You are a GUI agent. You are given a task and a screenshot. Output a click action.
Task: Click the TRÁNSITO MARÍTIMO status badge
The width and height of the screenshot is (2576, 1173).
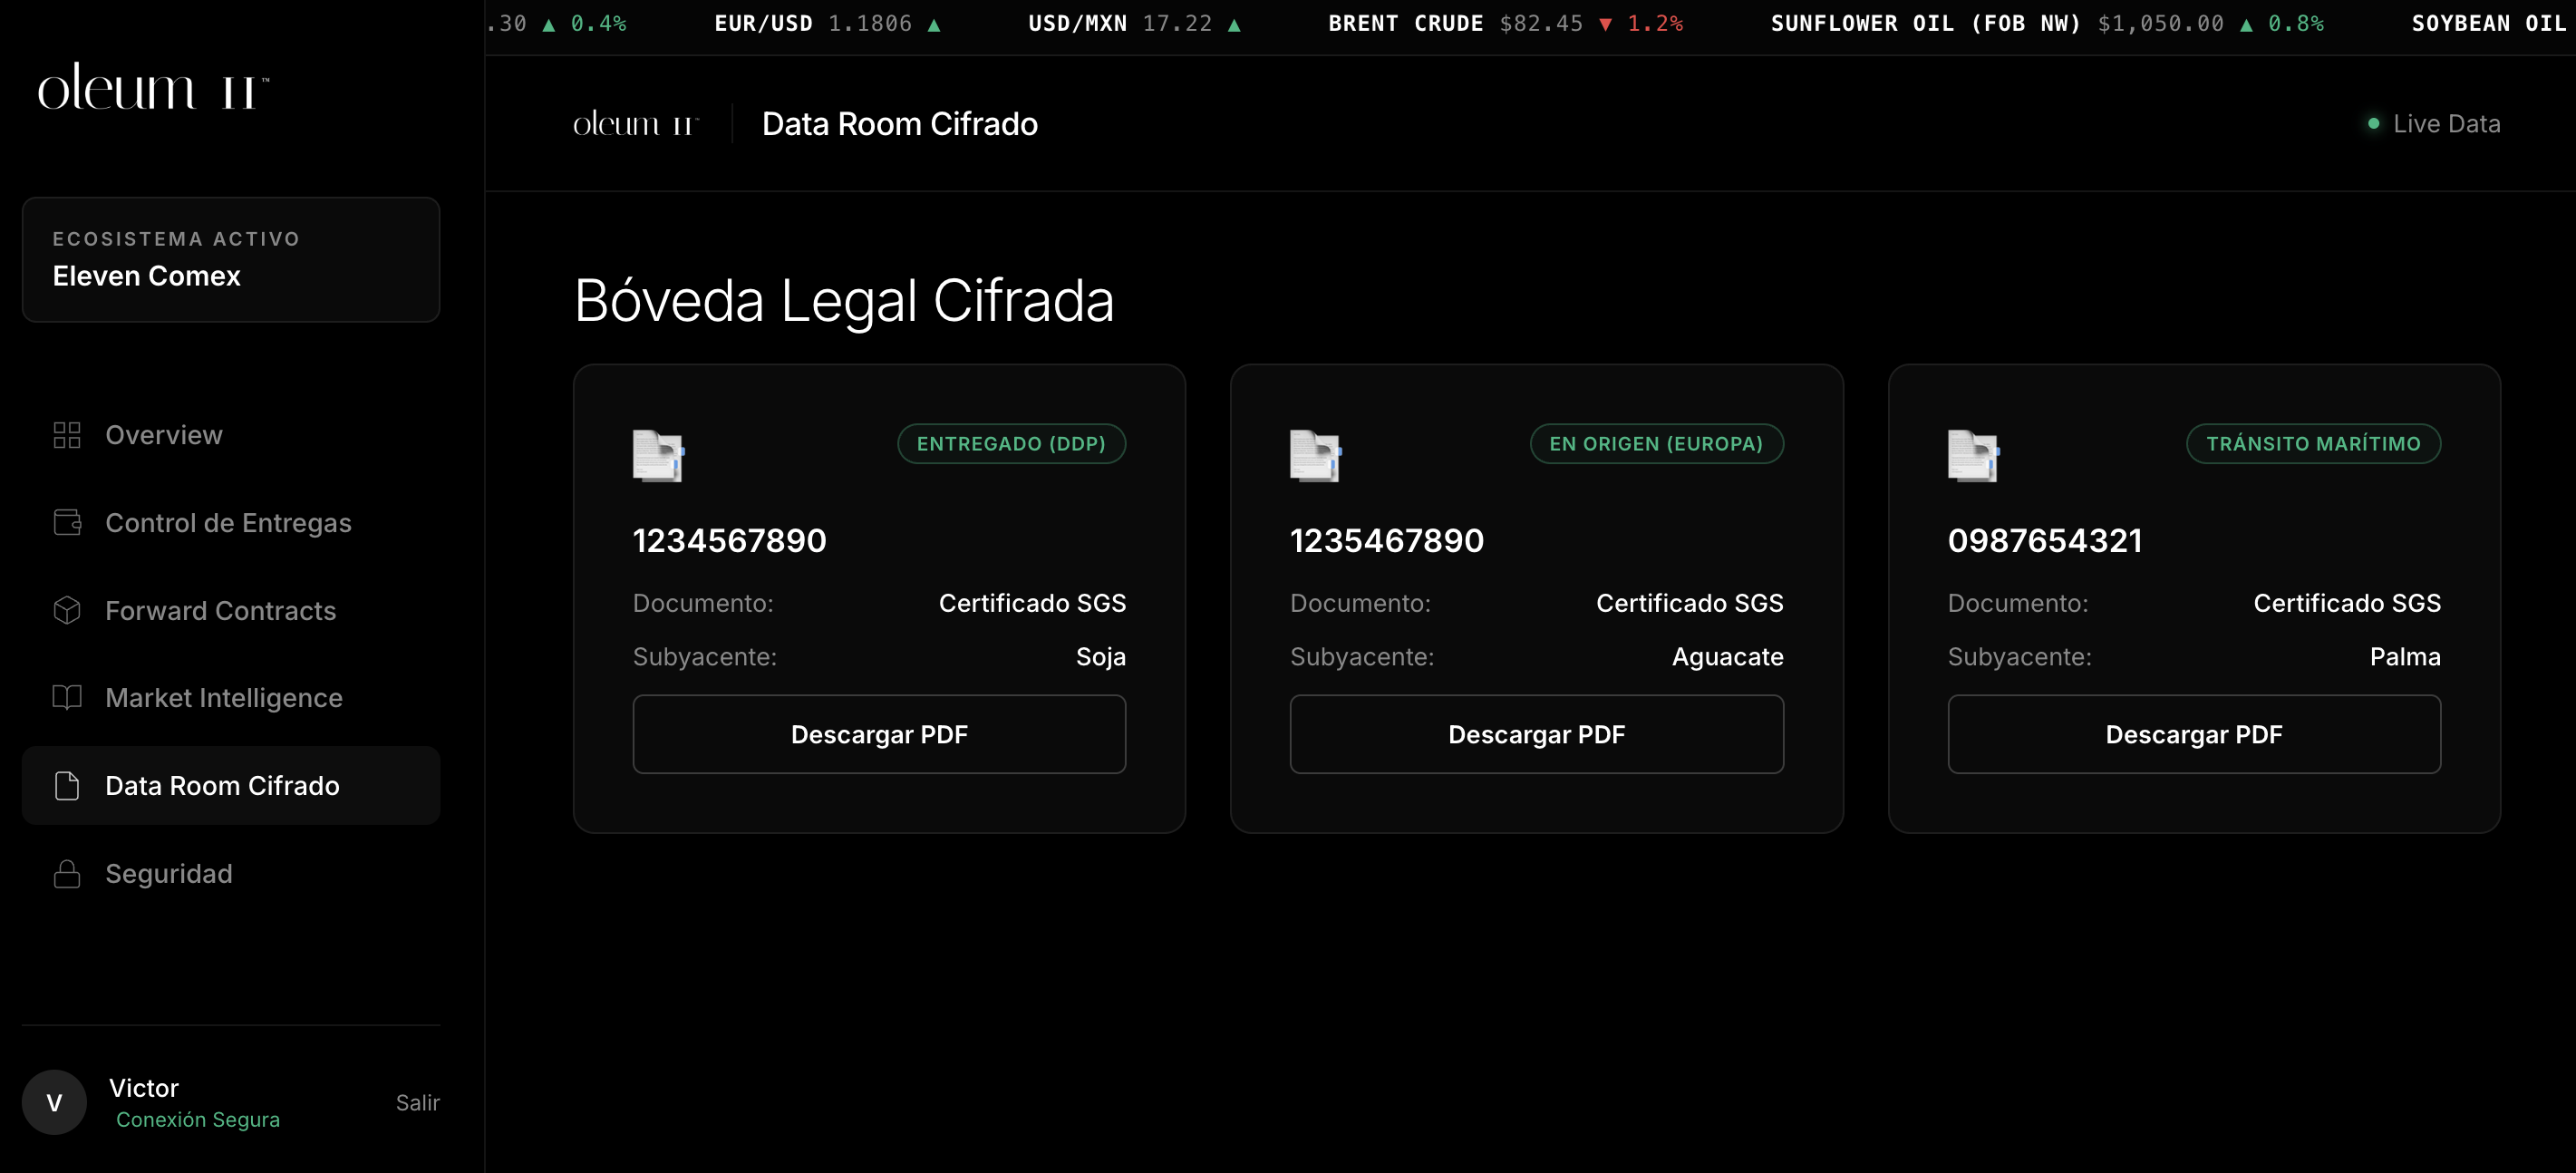click(x=2312, y=443)
